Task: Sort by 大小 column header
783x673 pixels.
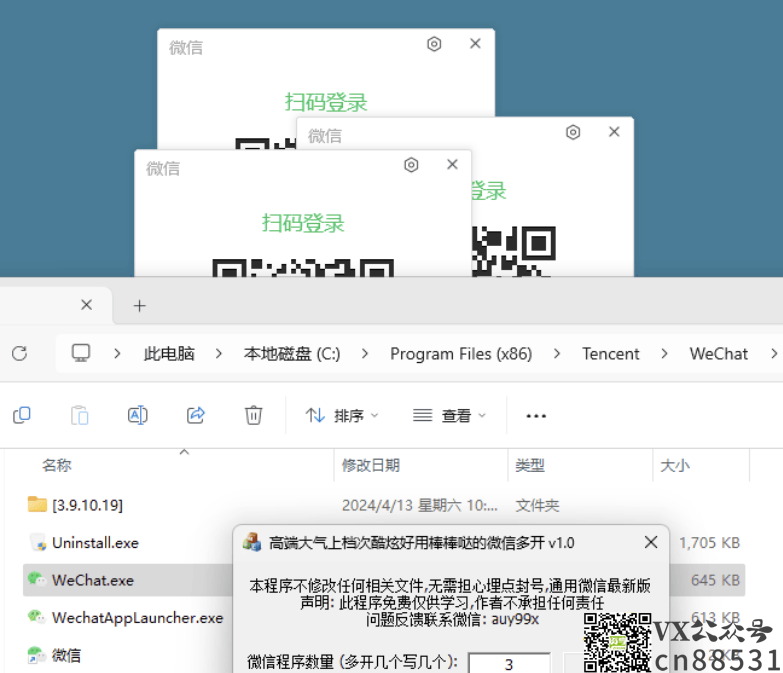Action: coord(675,465)
